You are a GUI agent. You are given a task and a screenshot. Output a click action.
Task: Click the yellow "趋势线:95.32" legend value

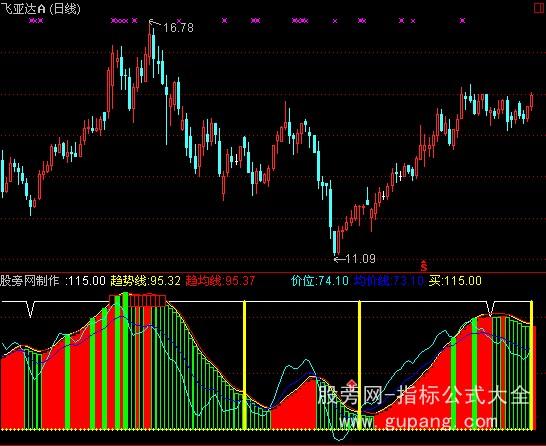[146, 280]
